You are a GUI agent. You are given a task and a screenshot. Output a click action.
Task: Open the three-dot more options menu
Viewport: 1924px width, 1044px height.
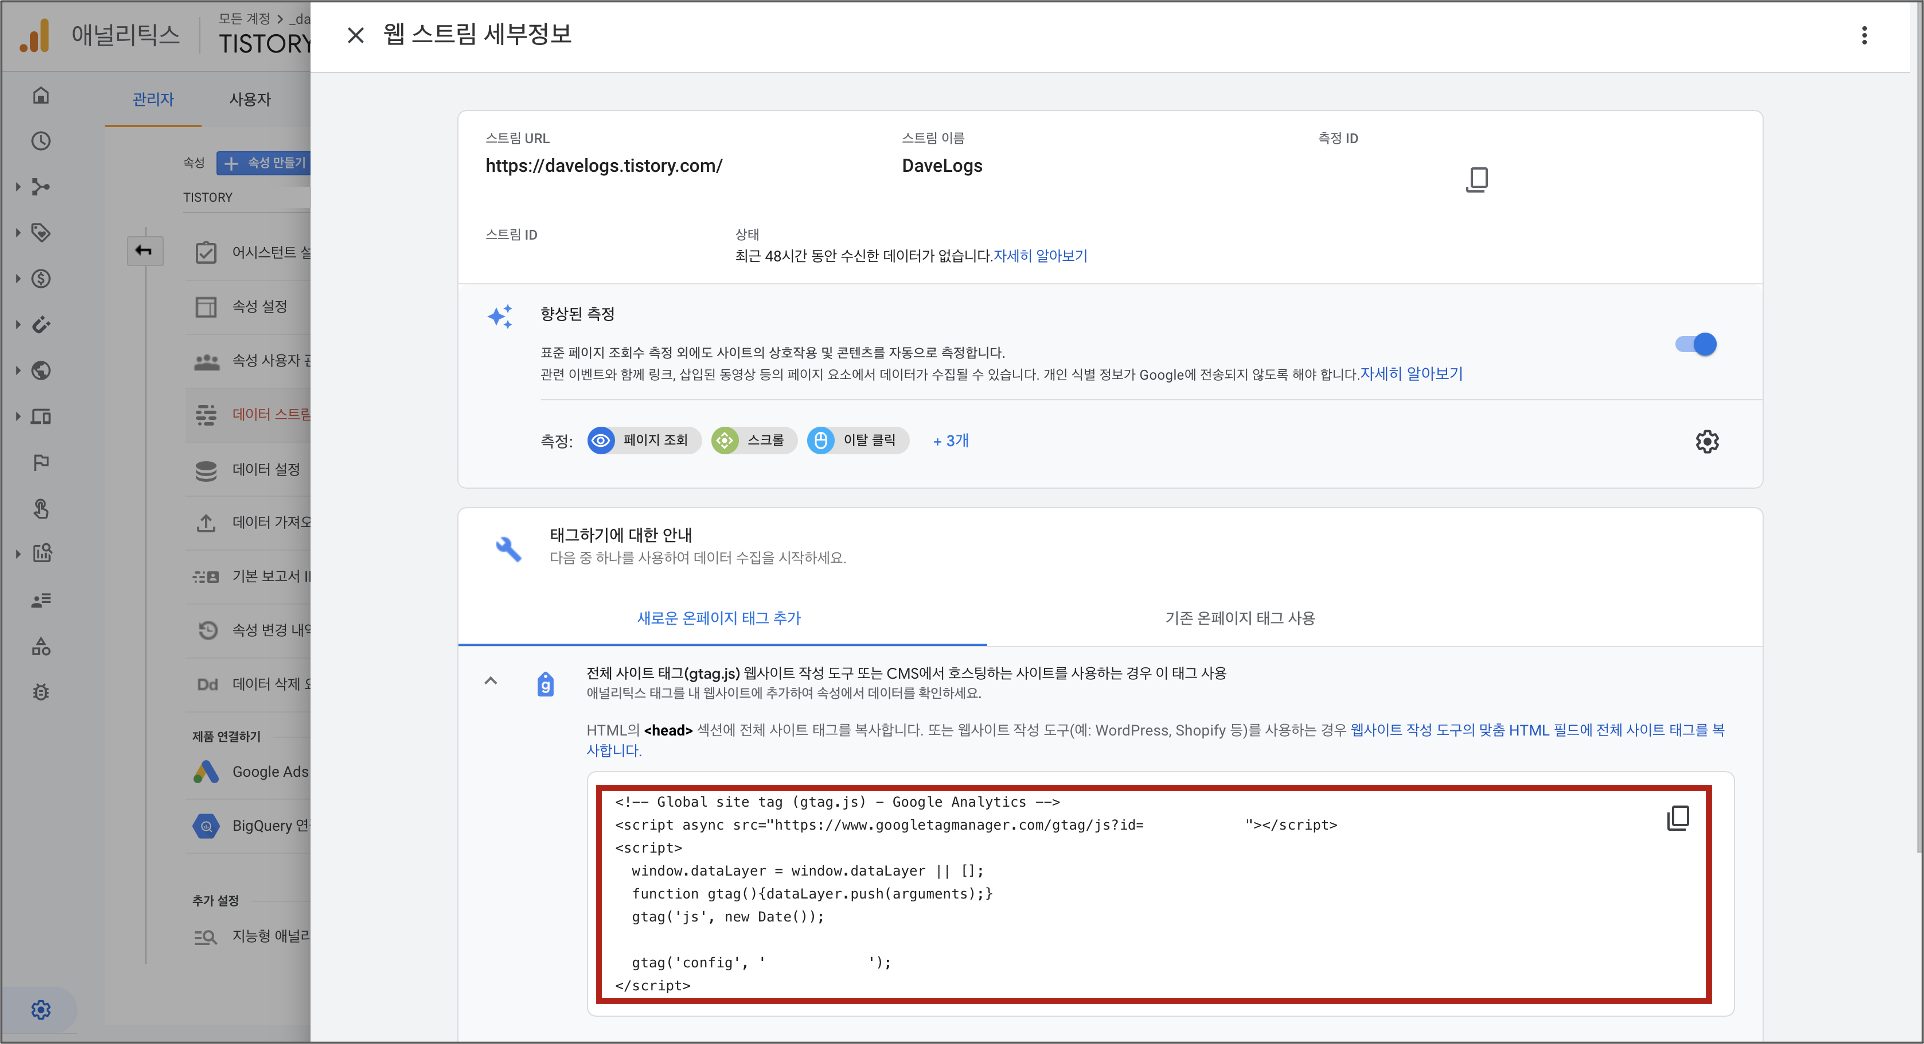point(1864,35)
